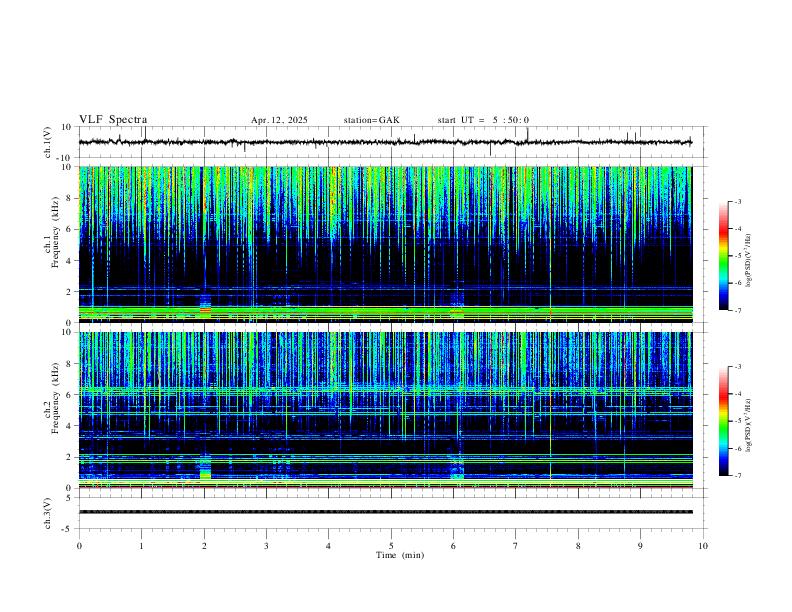This screenshot has height=612, width=792.
Task: Click the ch.1 spectrogram color bar
Action: pyautogui.click(x=723, y=256)
